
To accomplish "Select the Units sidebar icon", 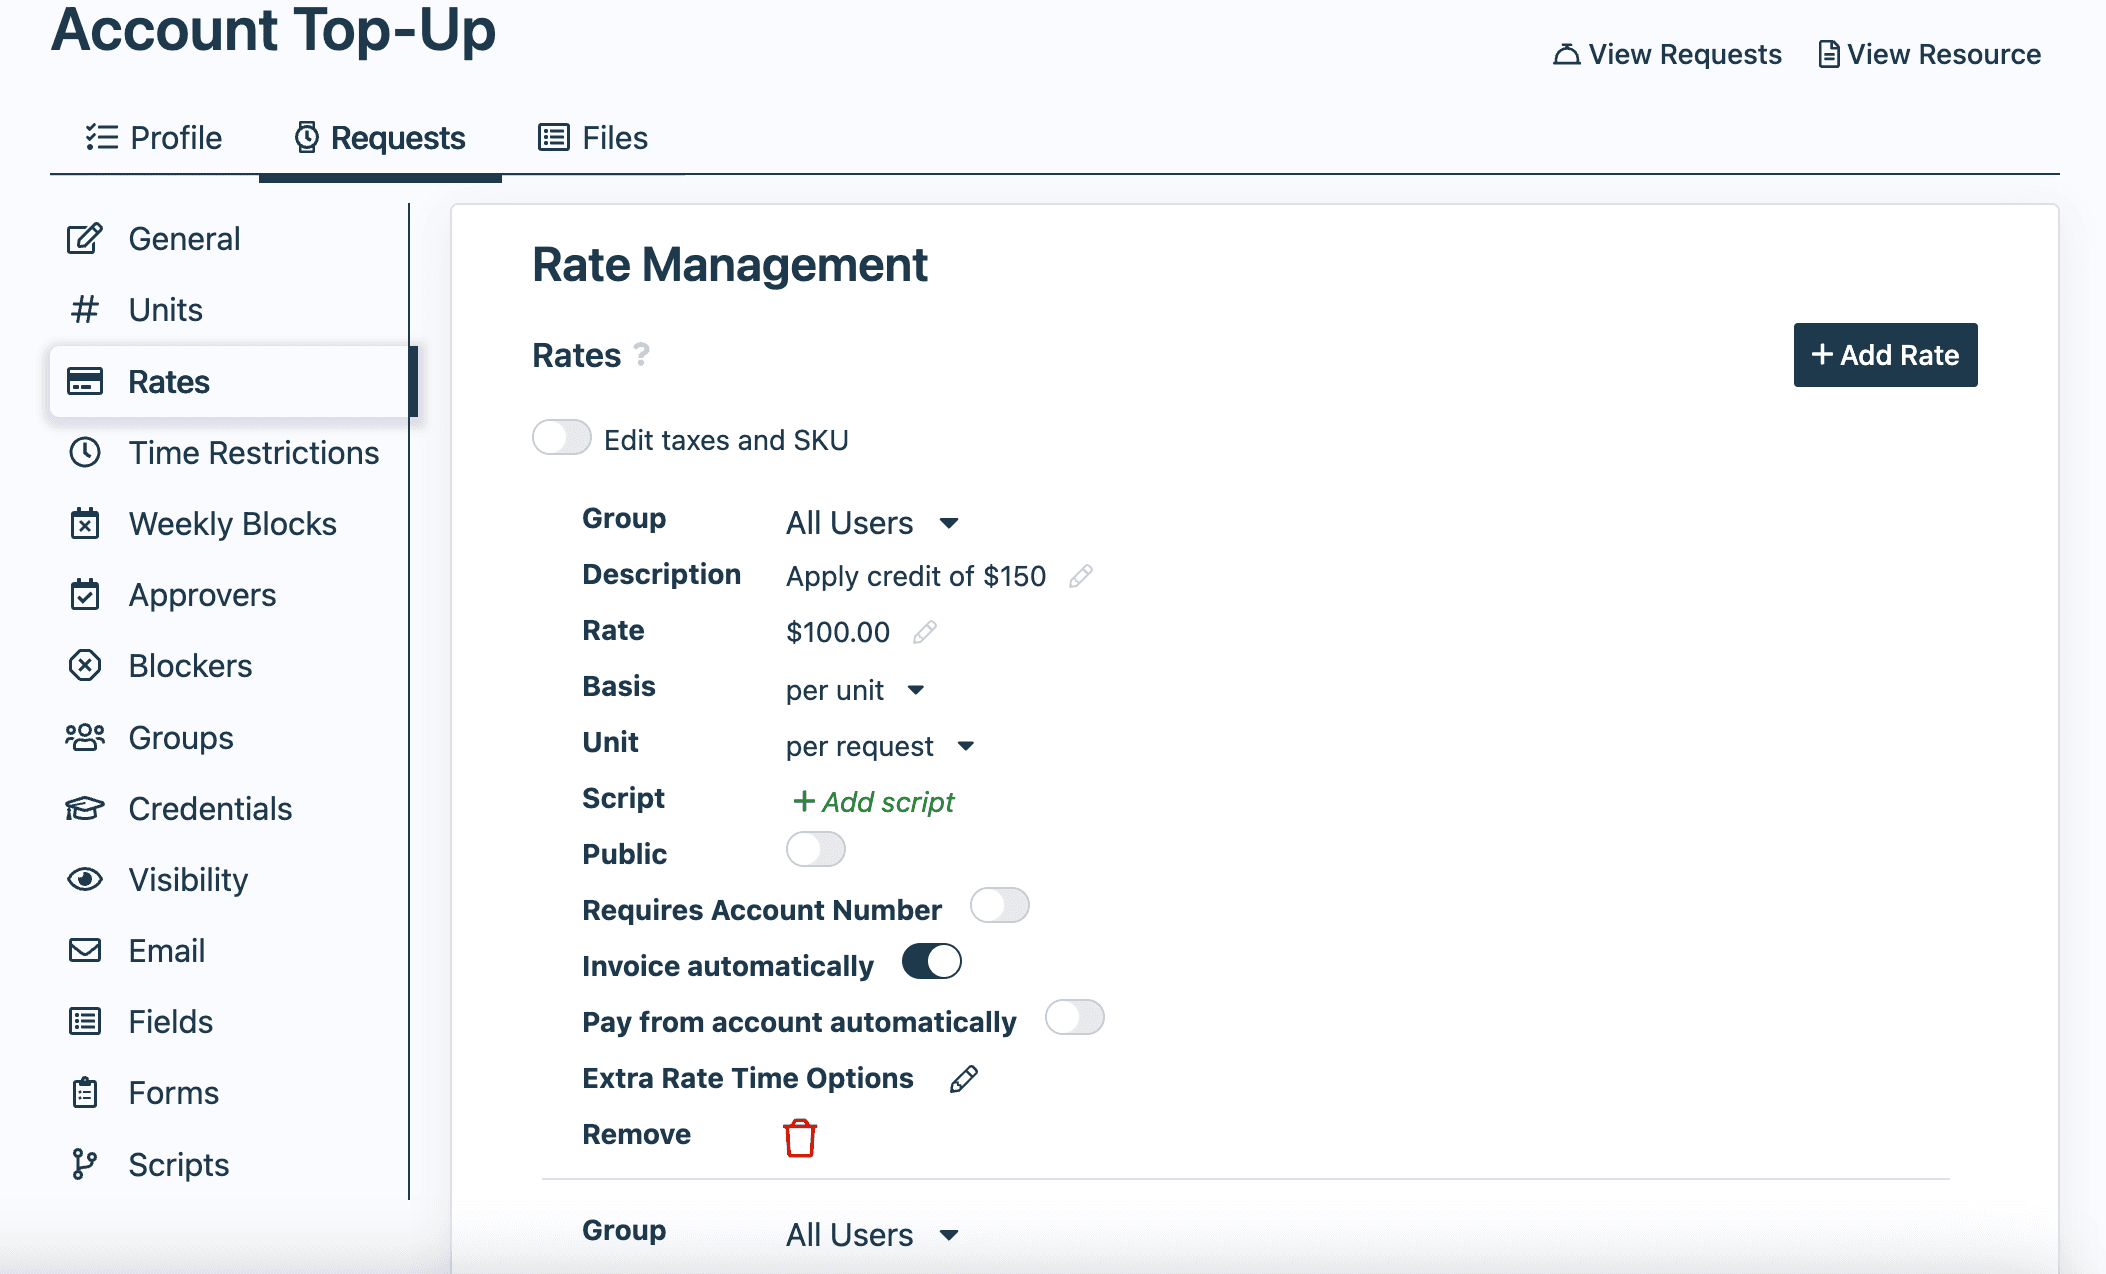I will coord(85,309).
